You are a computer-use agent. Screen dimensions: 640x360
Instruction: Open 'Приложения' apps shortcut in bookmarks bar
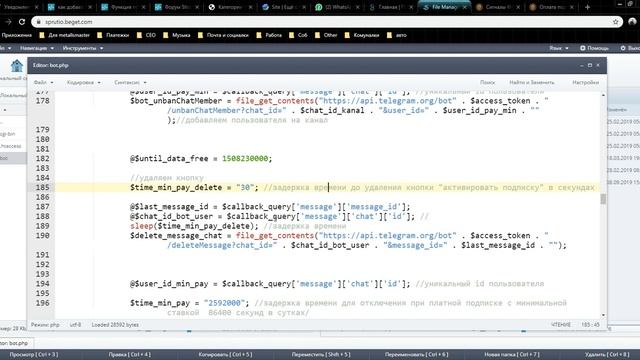pyautogui.click(x=16, y=35)
